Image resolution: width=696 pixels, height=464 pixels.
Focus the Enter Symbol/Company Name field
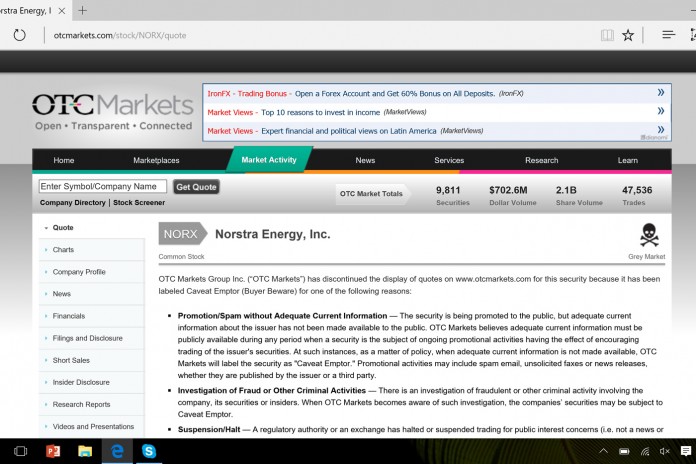click(103, 186)
